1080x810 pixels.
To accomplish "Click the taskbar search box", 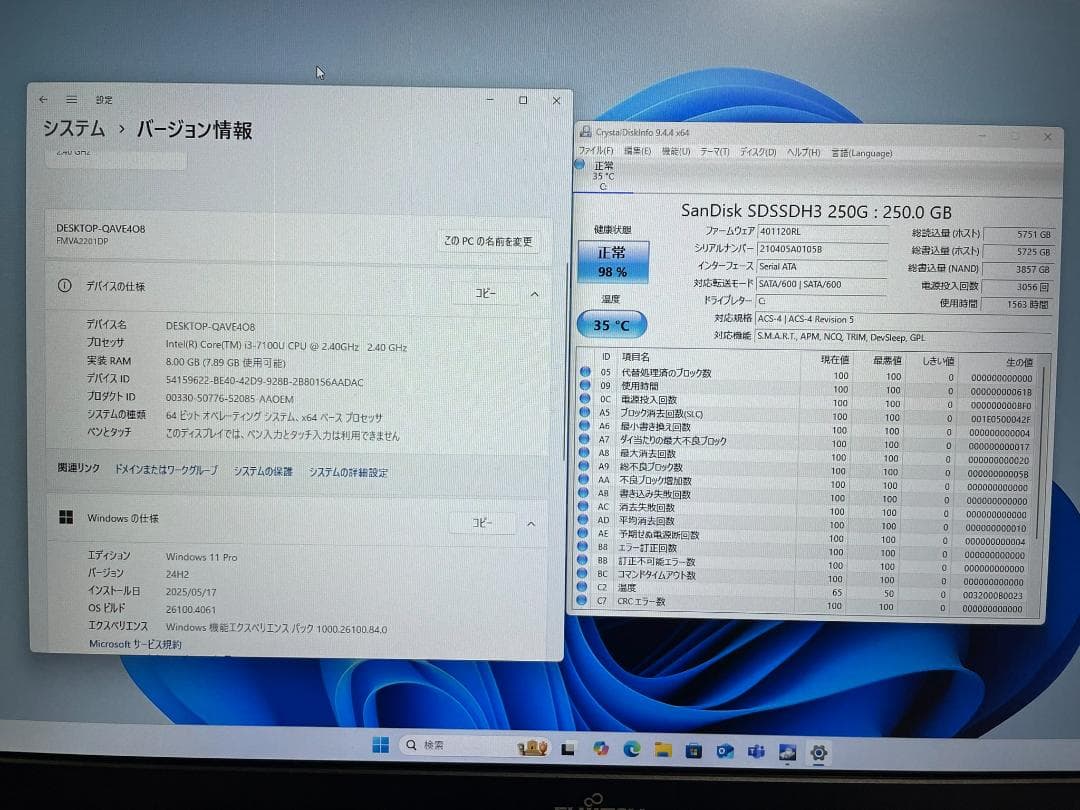I will point(474,745).
